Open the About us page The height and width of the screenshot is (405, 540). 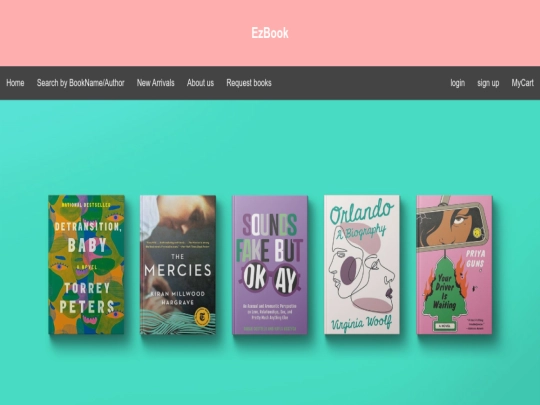point(200,83)
